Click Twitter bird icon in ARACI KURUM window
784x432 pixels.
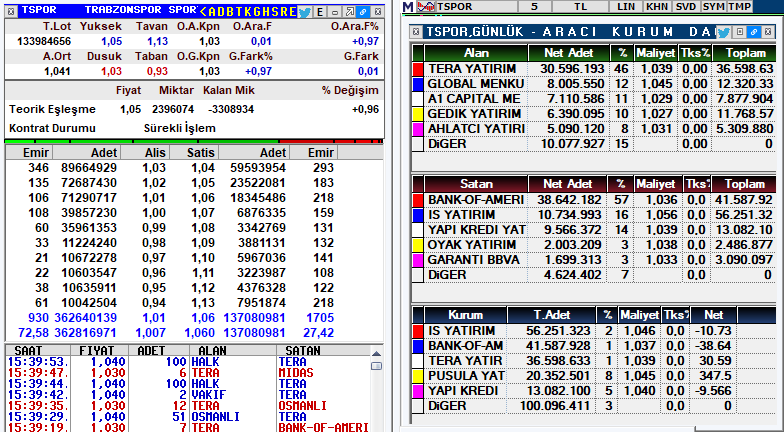pyautogui.click(x=724, y=32)
